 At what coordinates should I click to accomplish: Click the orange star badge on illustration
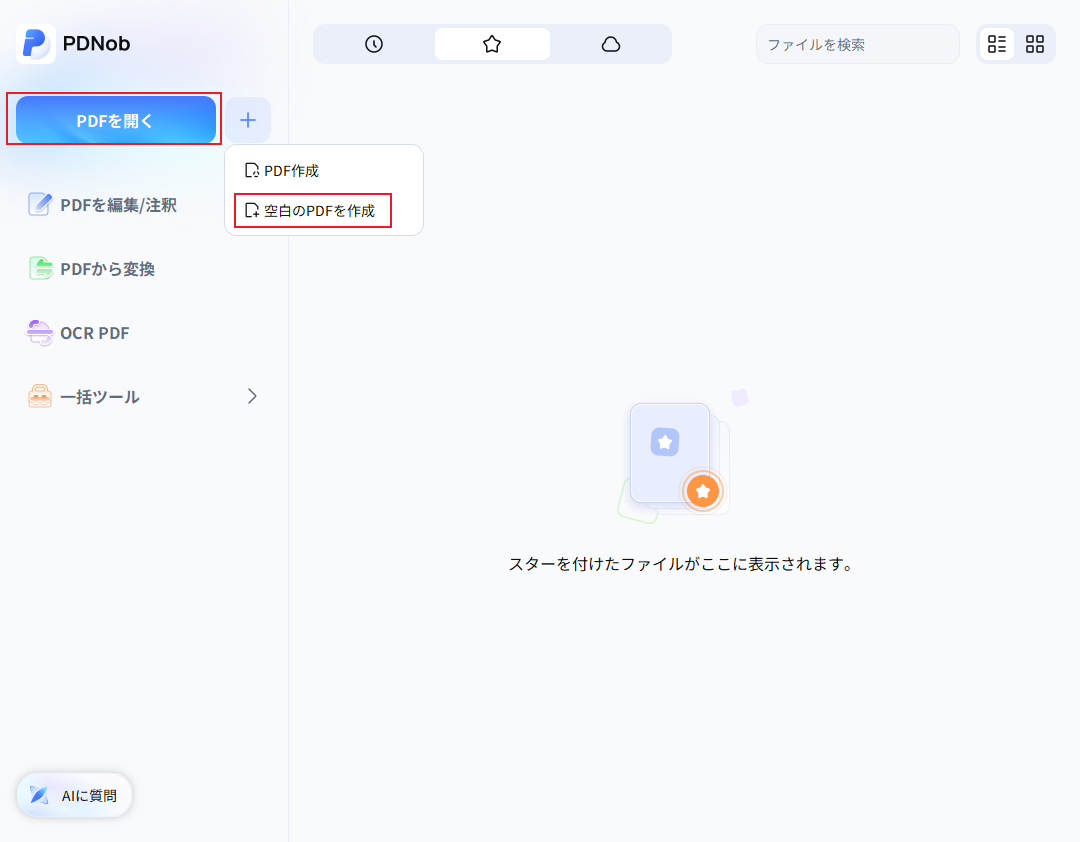703,491
